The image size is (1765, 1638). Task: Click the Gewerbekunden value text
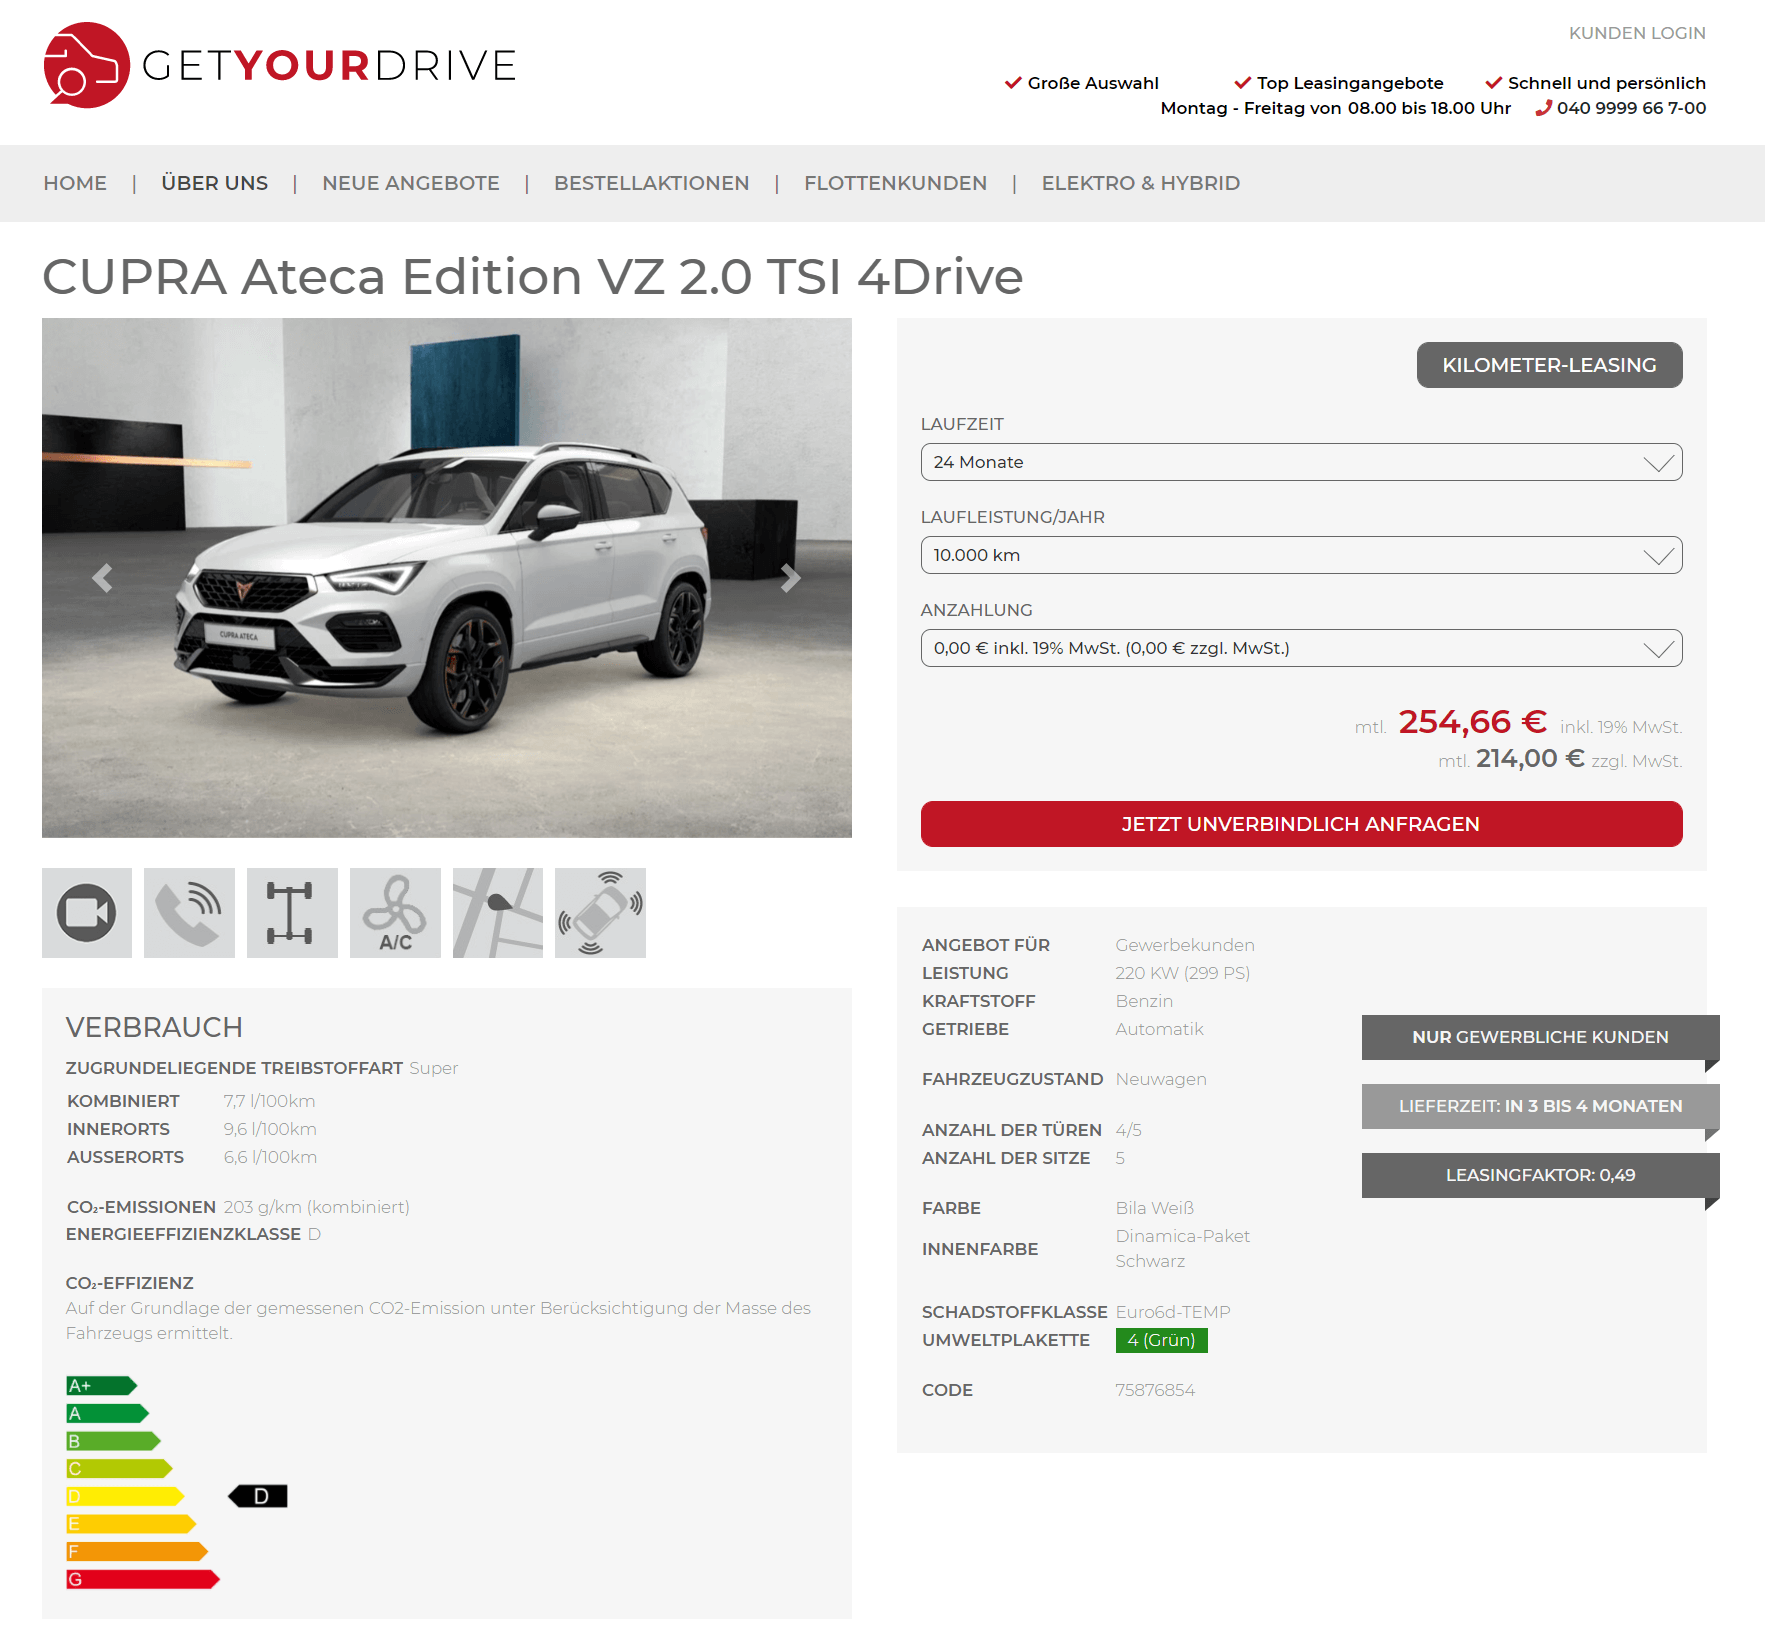[x=1185, y=945]
